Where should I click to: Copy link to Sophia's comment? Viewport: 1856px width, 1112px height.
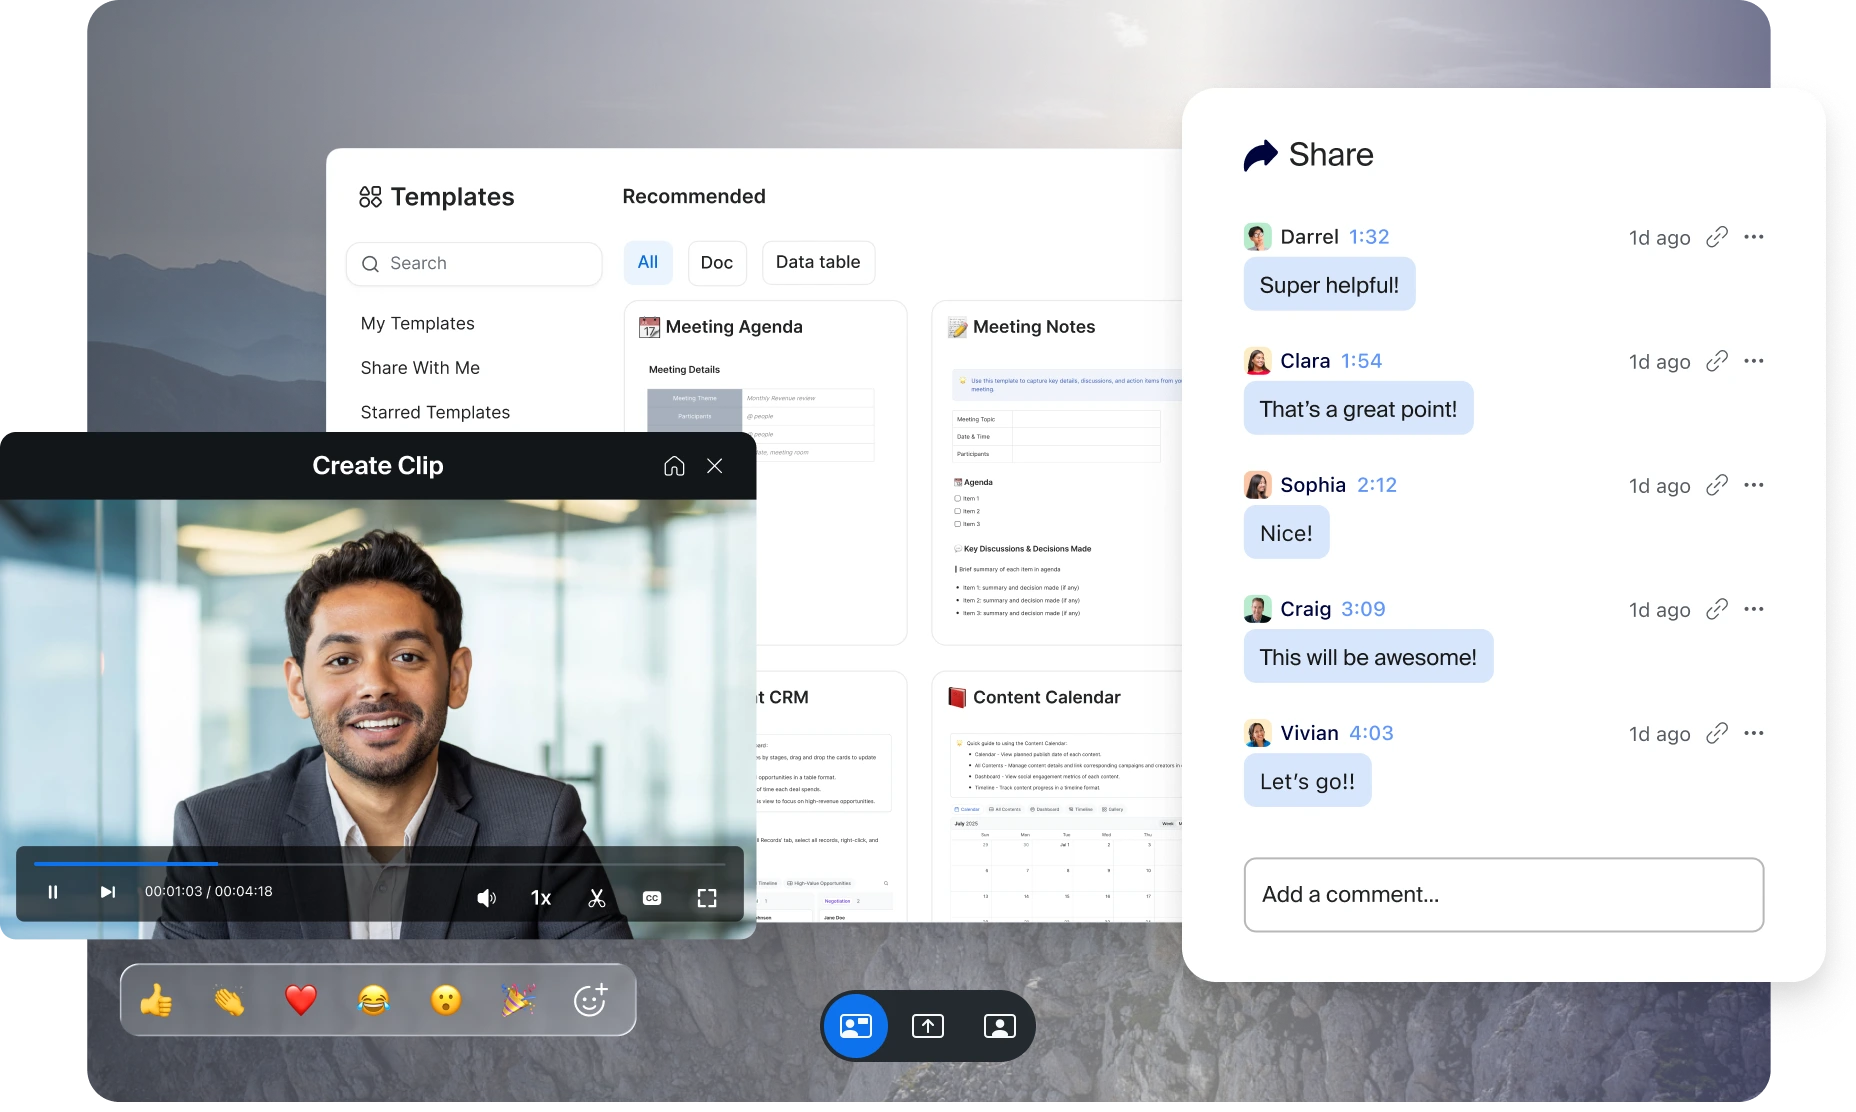point(1717,485)
